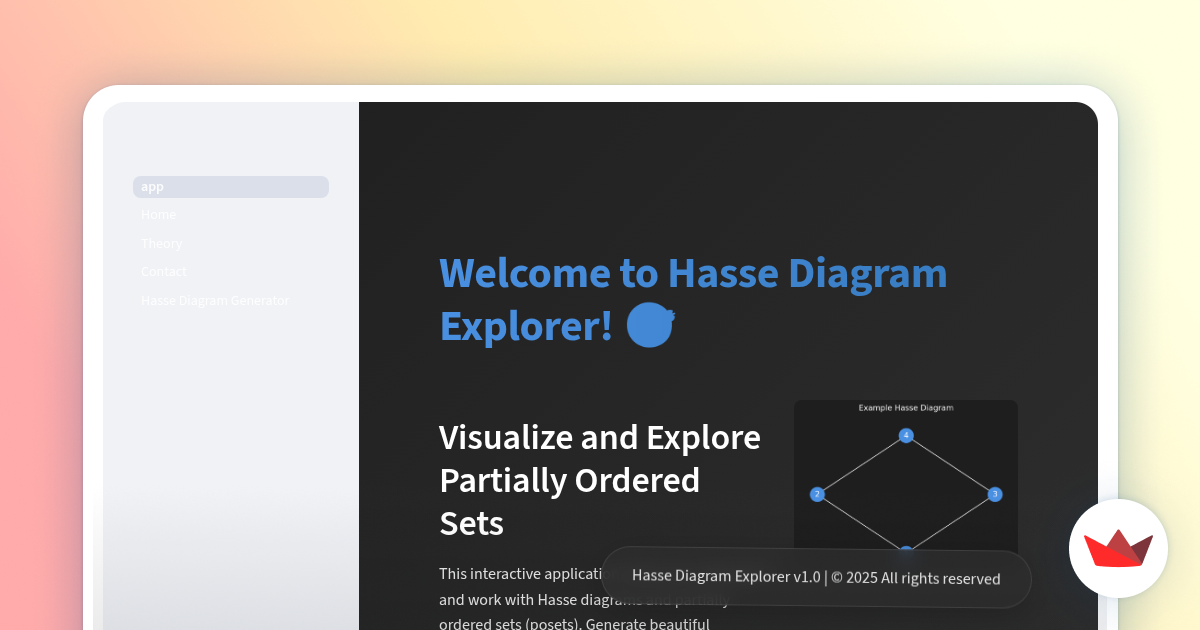Screen dimensions: 1200x630
Task: Activate the Theory sidebar item
Action: (x=161, y=243)
